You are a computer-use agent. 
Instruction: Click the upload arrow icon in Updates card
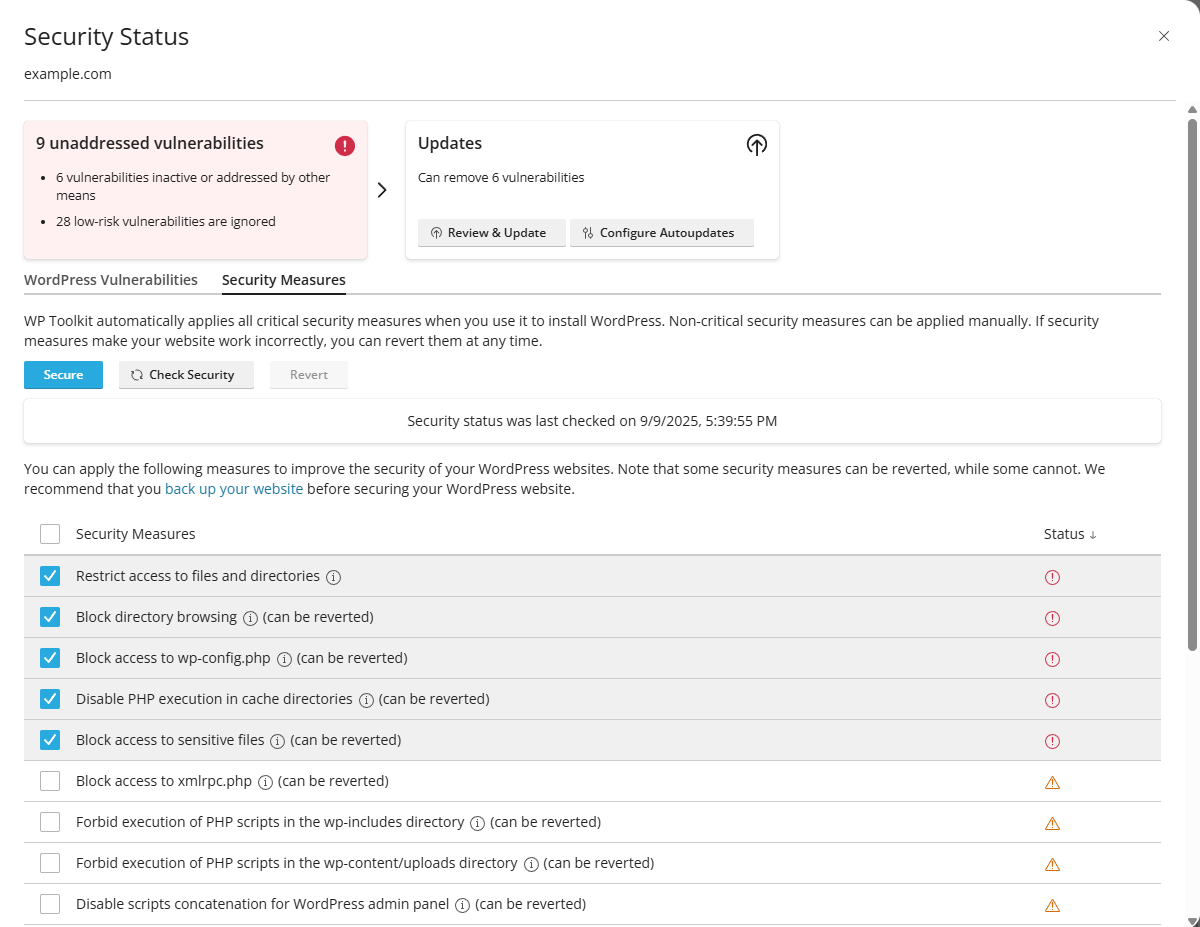pos(757,145)
